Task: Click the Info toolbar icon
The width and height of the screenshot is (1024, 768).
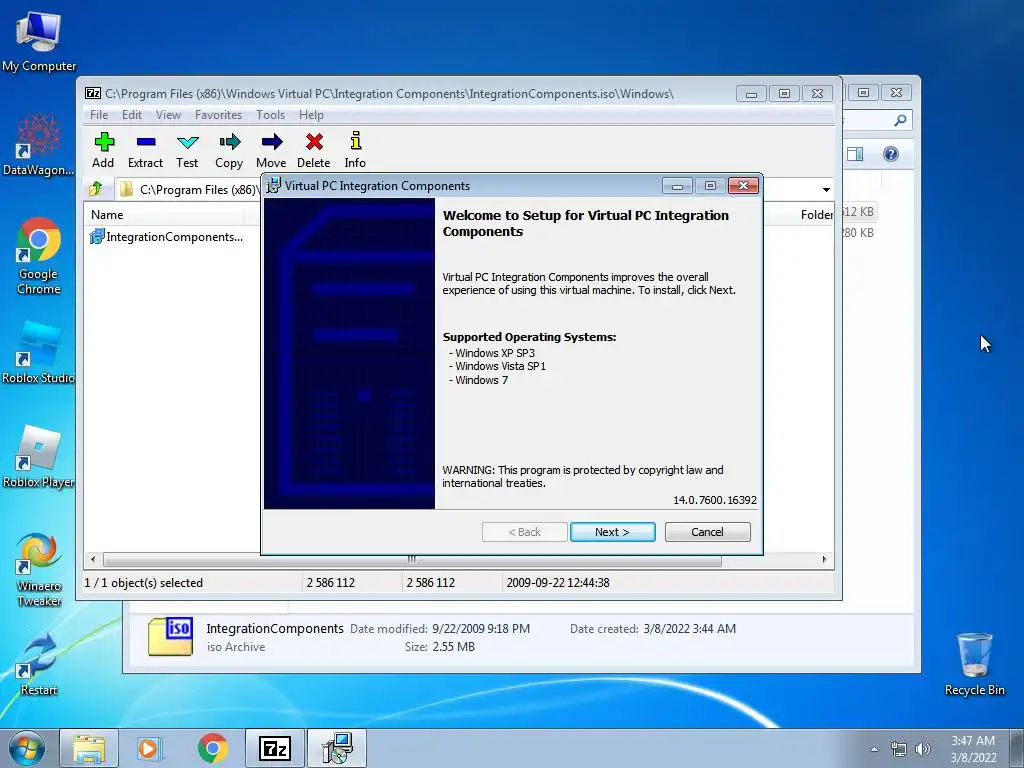Action: coord(355,150)
